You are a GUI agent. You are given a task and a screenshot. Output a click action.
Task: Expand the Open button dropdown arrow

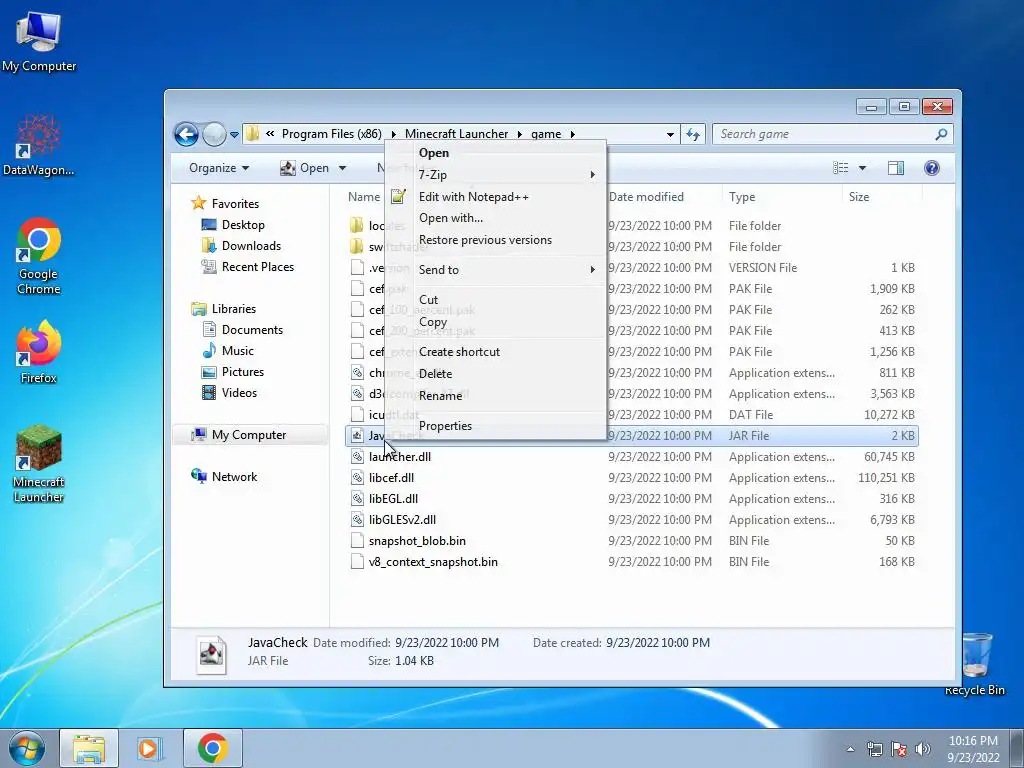point(342,168)
